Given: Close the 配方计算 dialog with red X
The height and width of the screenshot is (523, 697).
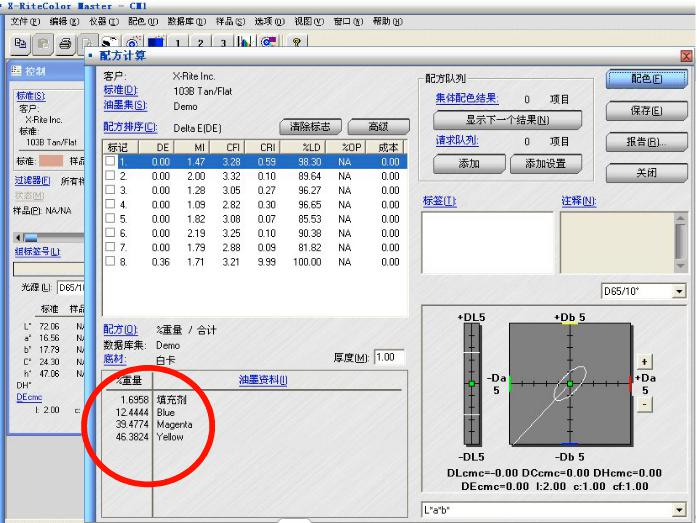Looking at the screenshot, I should (x=686, y=56).
